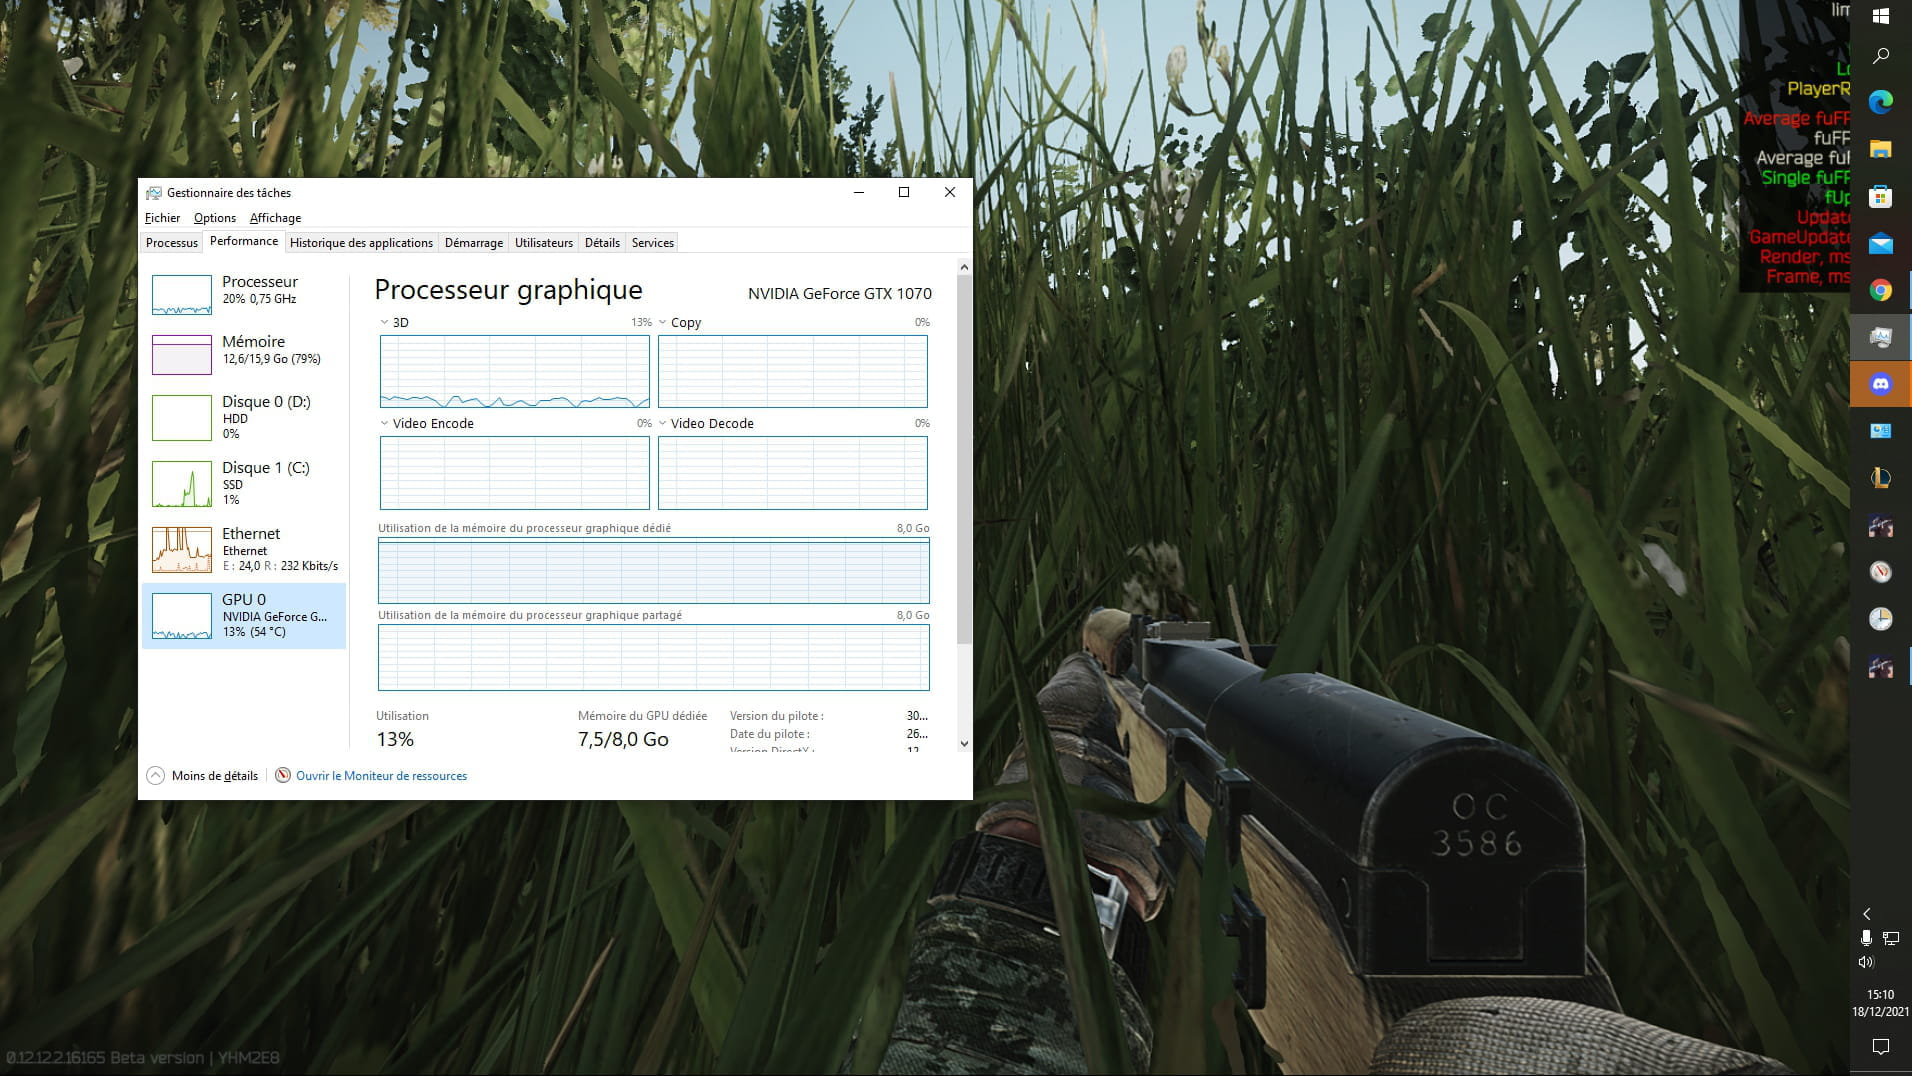Click Moins de détails button

tap(203, 775)
